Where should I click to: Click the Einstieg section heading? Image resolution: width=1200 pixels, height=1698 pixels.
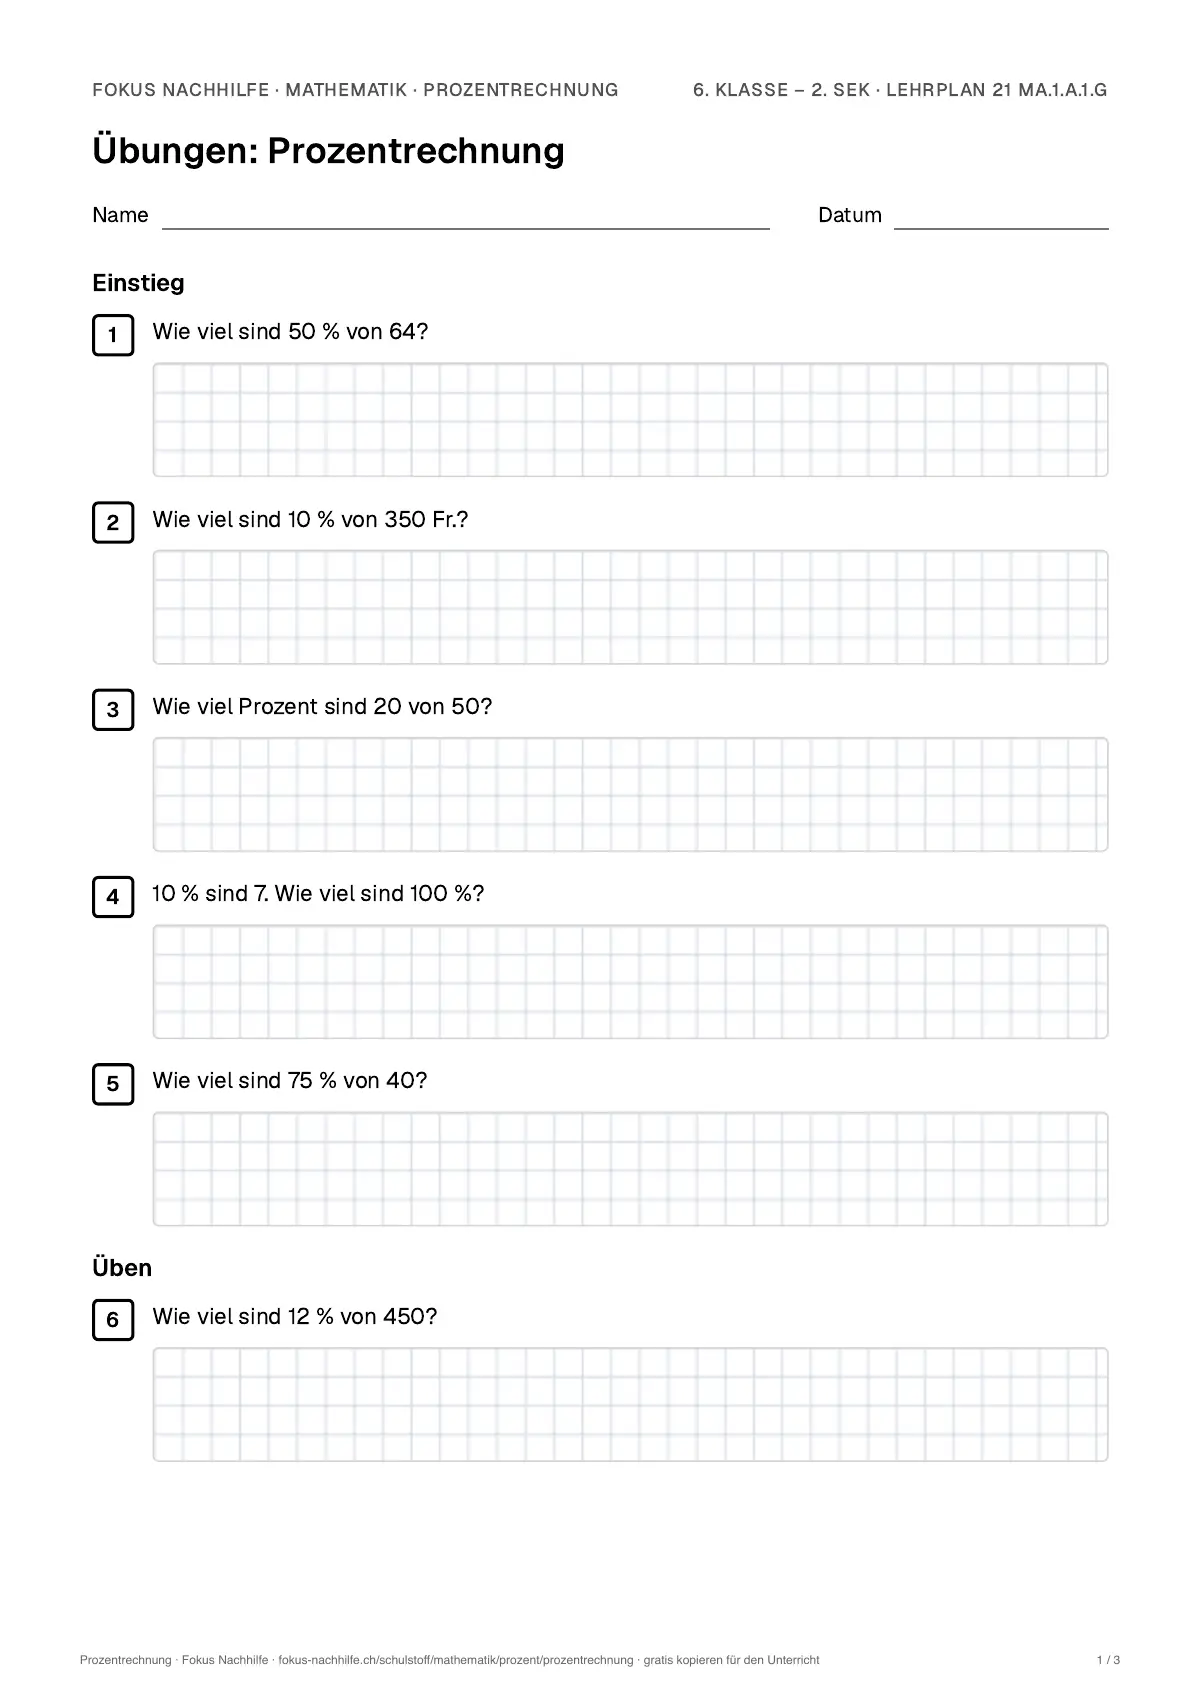[x=138, y=283]
